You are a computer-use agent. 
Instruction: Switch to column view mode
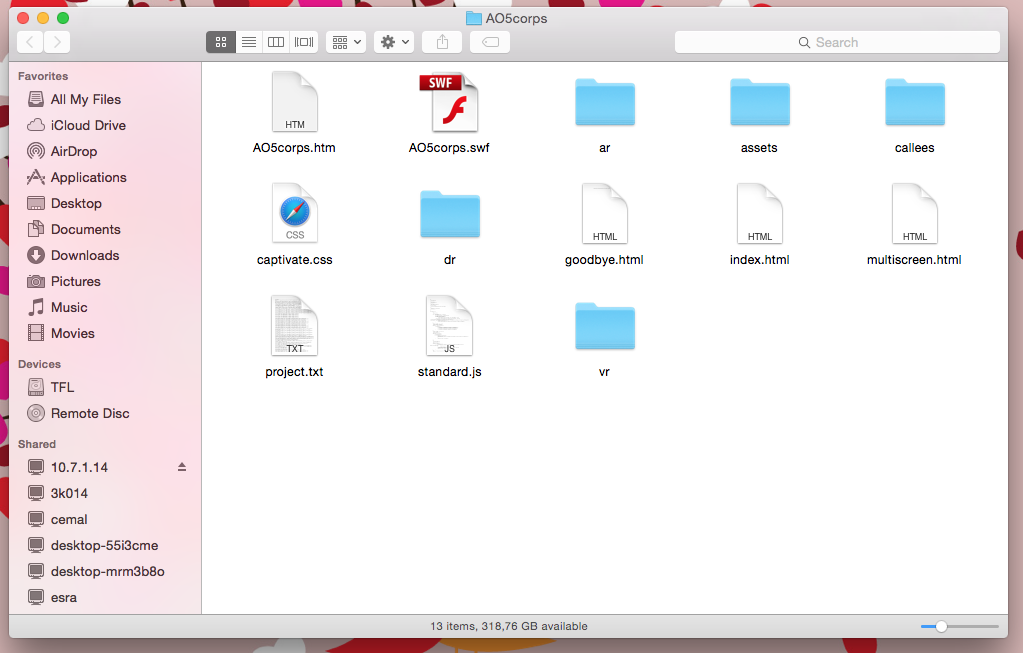(x=276, y=42)
